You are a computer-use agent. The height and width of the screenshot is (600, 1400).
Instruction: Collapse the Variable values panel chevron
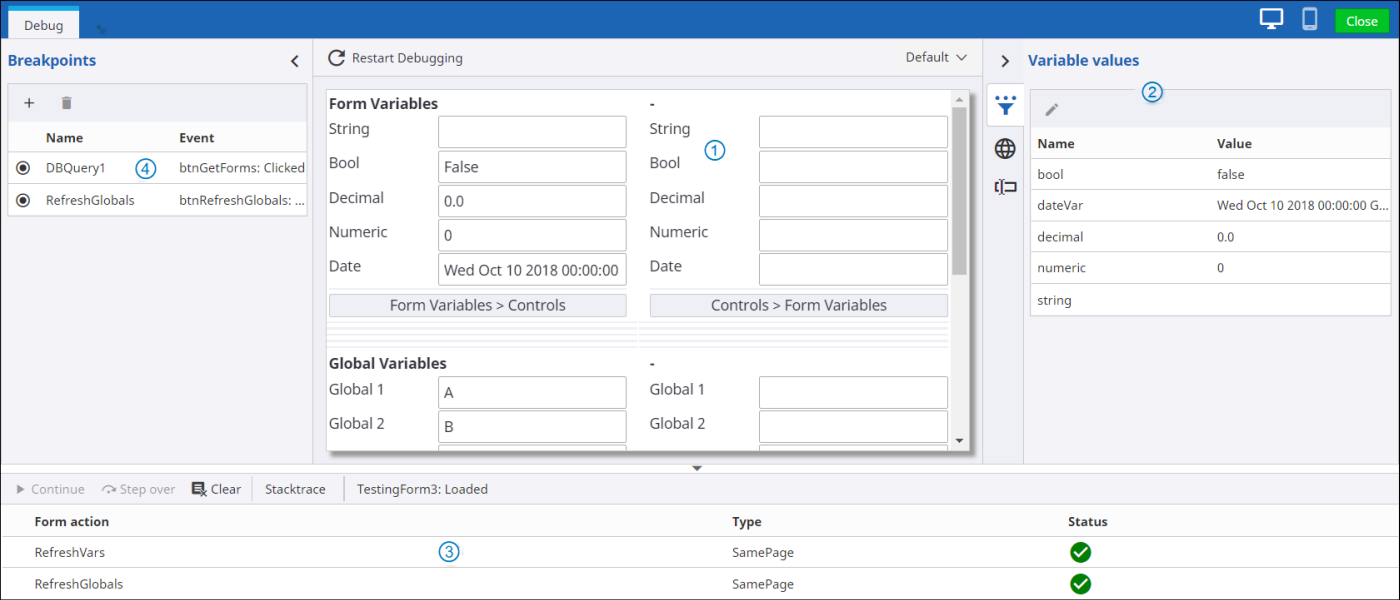click(x=1005, y=61)
